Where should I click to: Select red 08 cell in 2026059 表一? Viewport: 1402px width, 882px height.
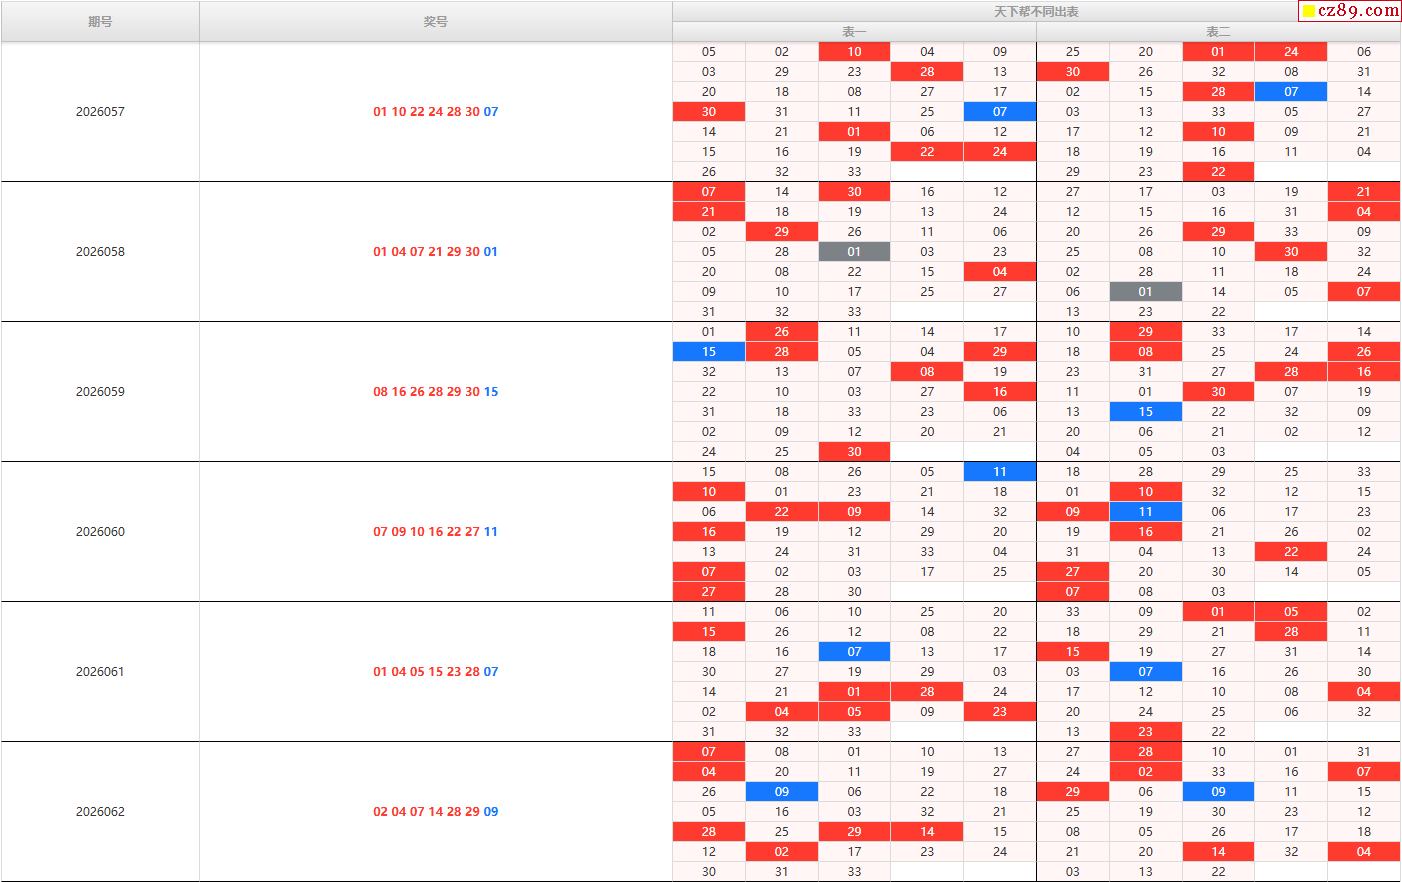pyautogui.click(x=927, y=372)
